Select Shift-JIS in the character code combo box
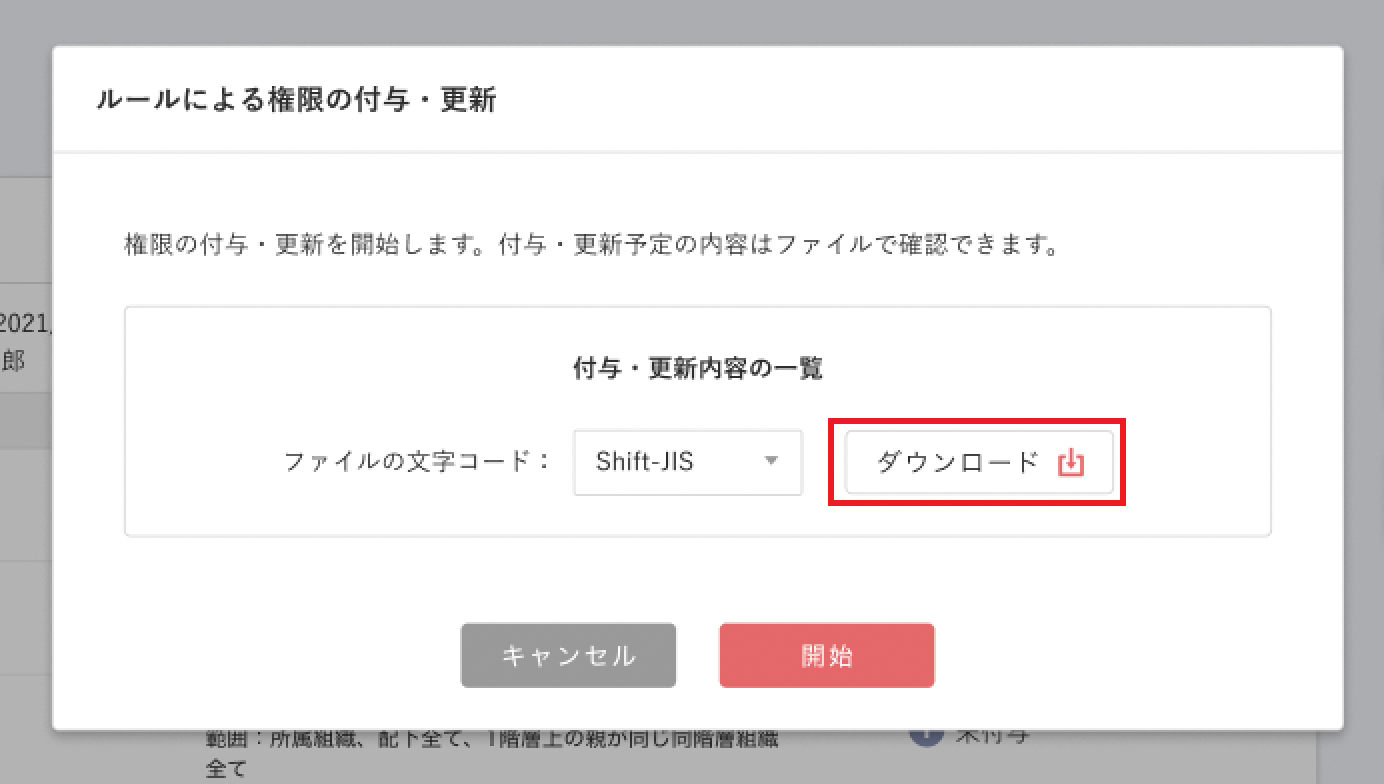Screen dimensions: 1384x784 point(688,462)
